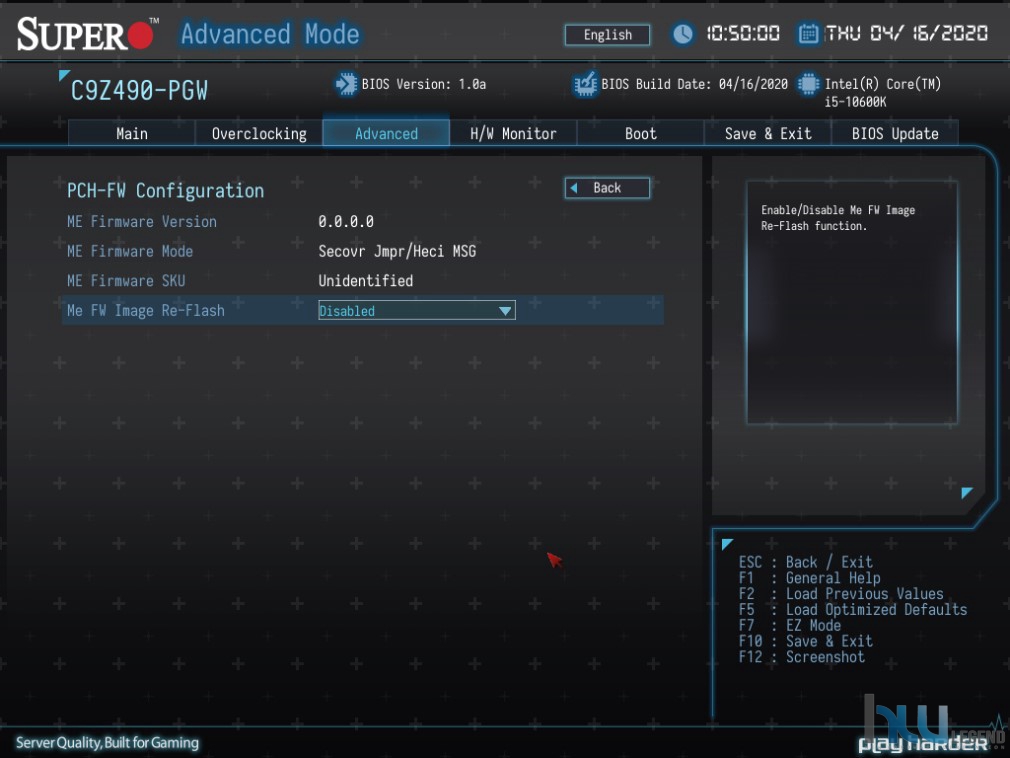1010x758 pixels.
Task: Open the English language selector
Action: click(x=607, y=35)
